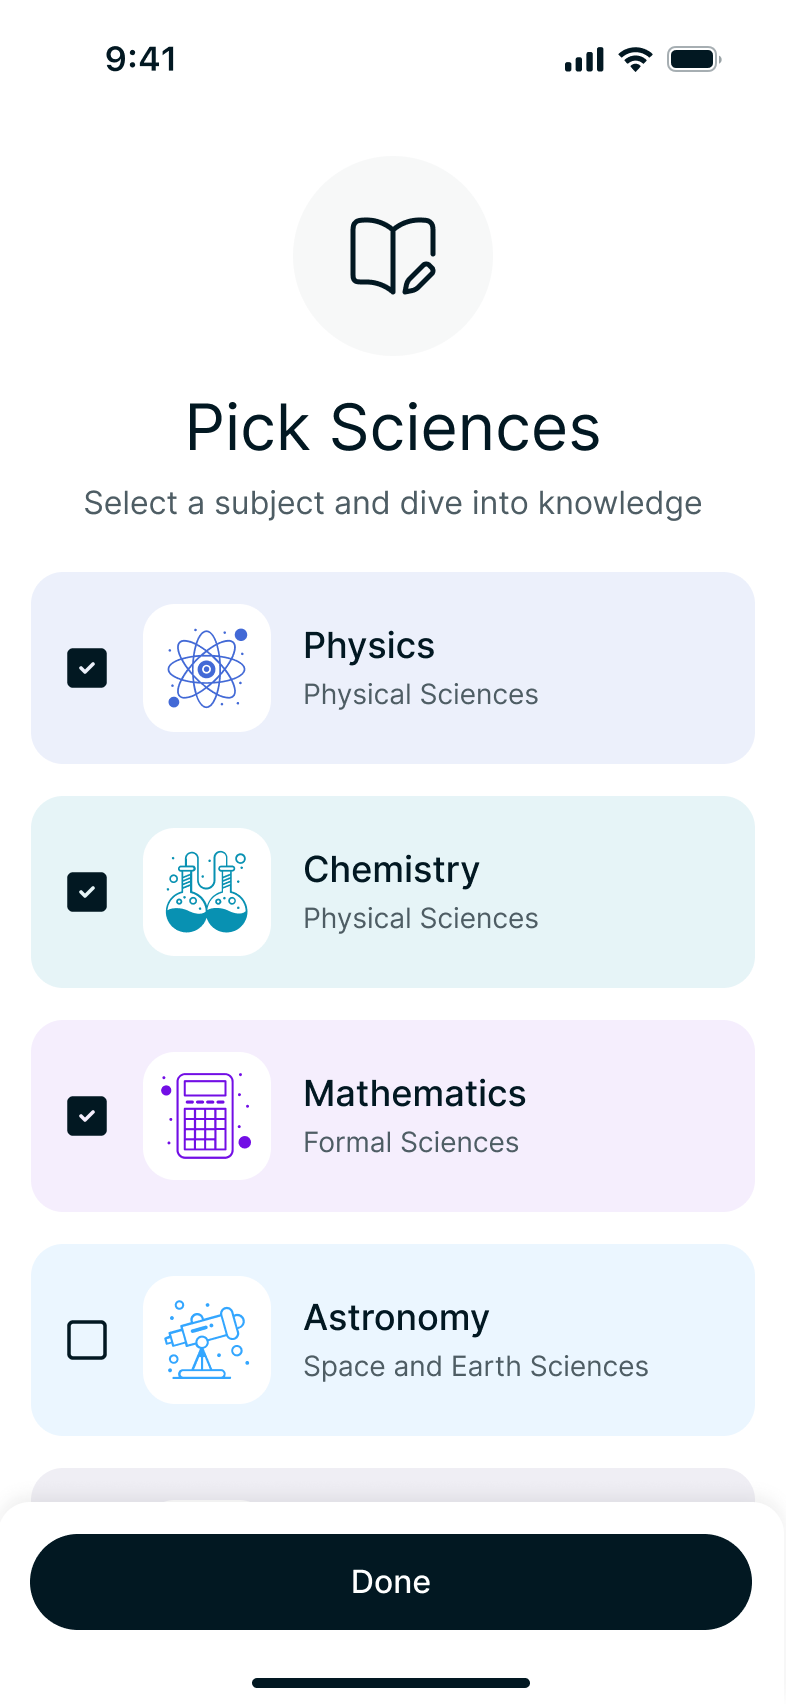Image resolution: width=786 pixels, height=1704 pixels.
Task: Tap the Chemistry flasks icon
Action: coord(207,892)
